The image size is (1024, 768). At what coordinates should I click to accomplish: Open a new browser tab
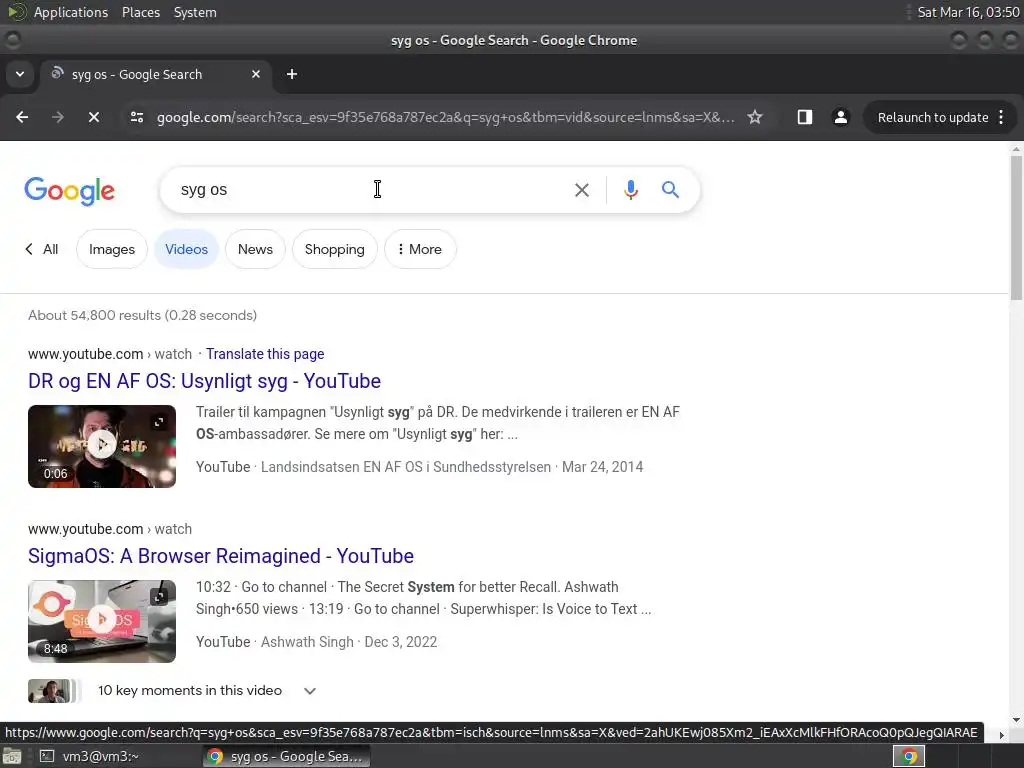coord(292,74)
